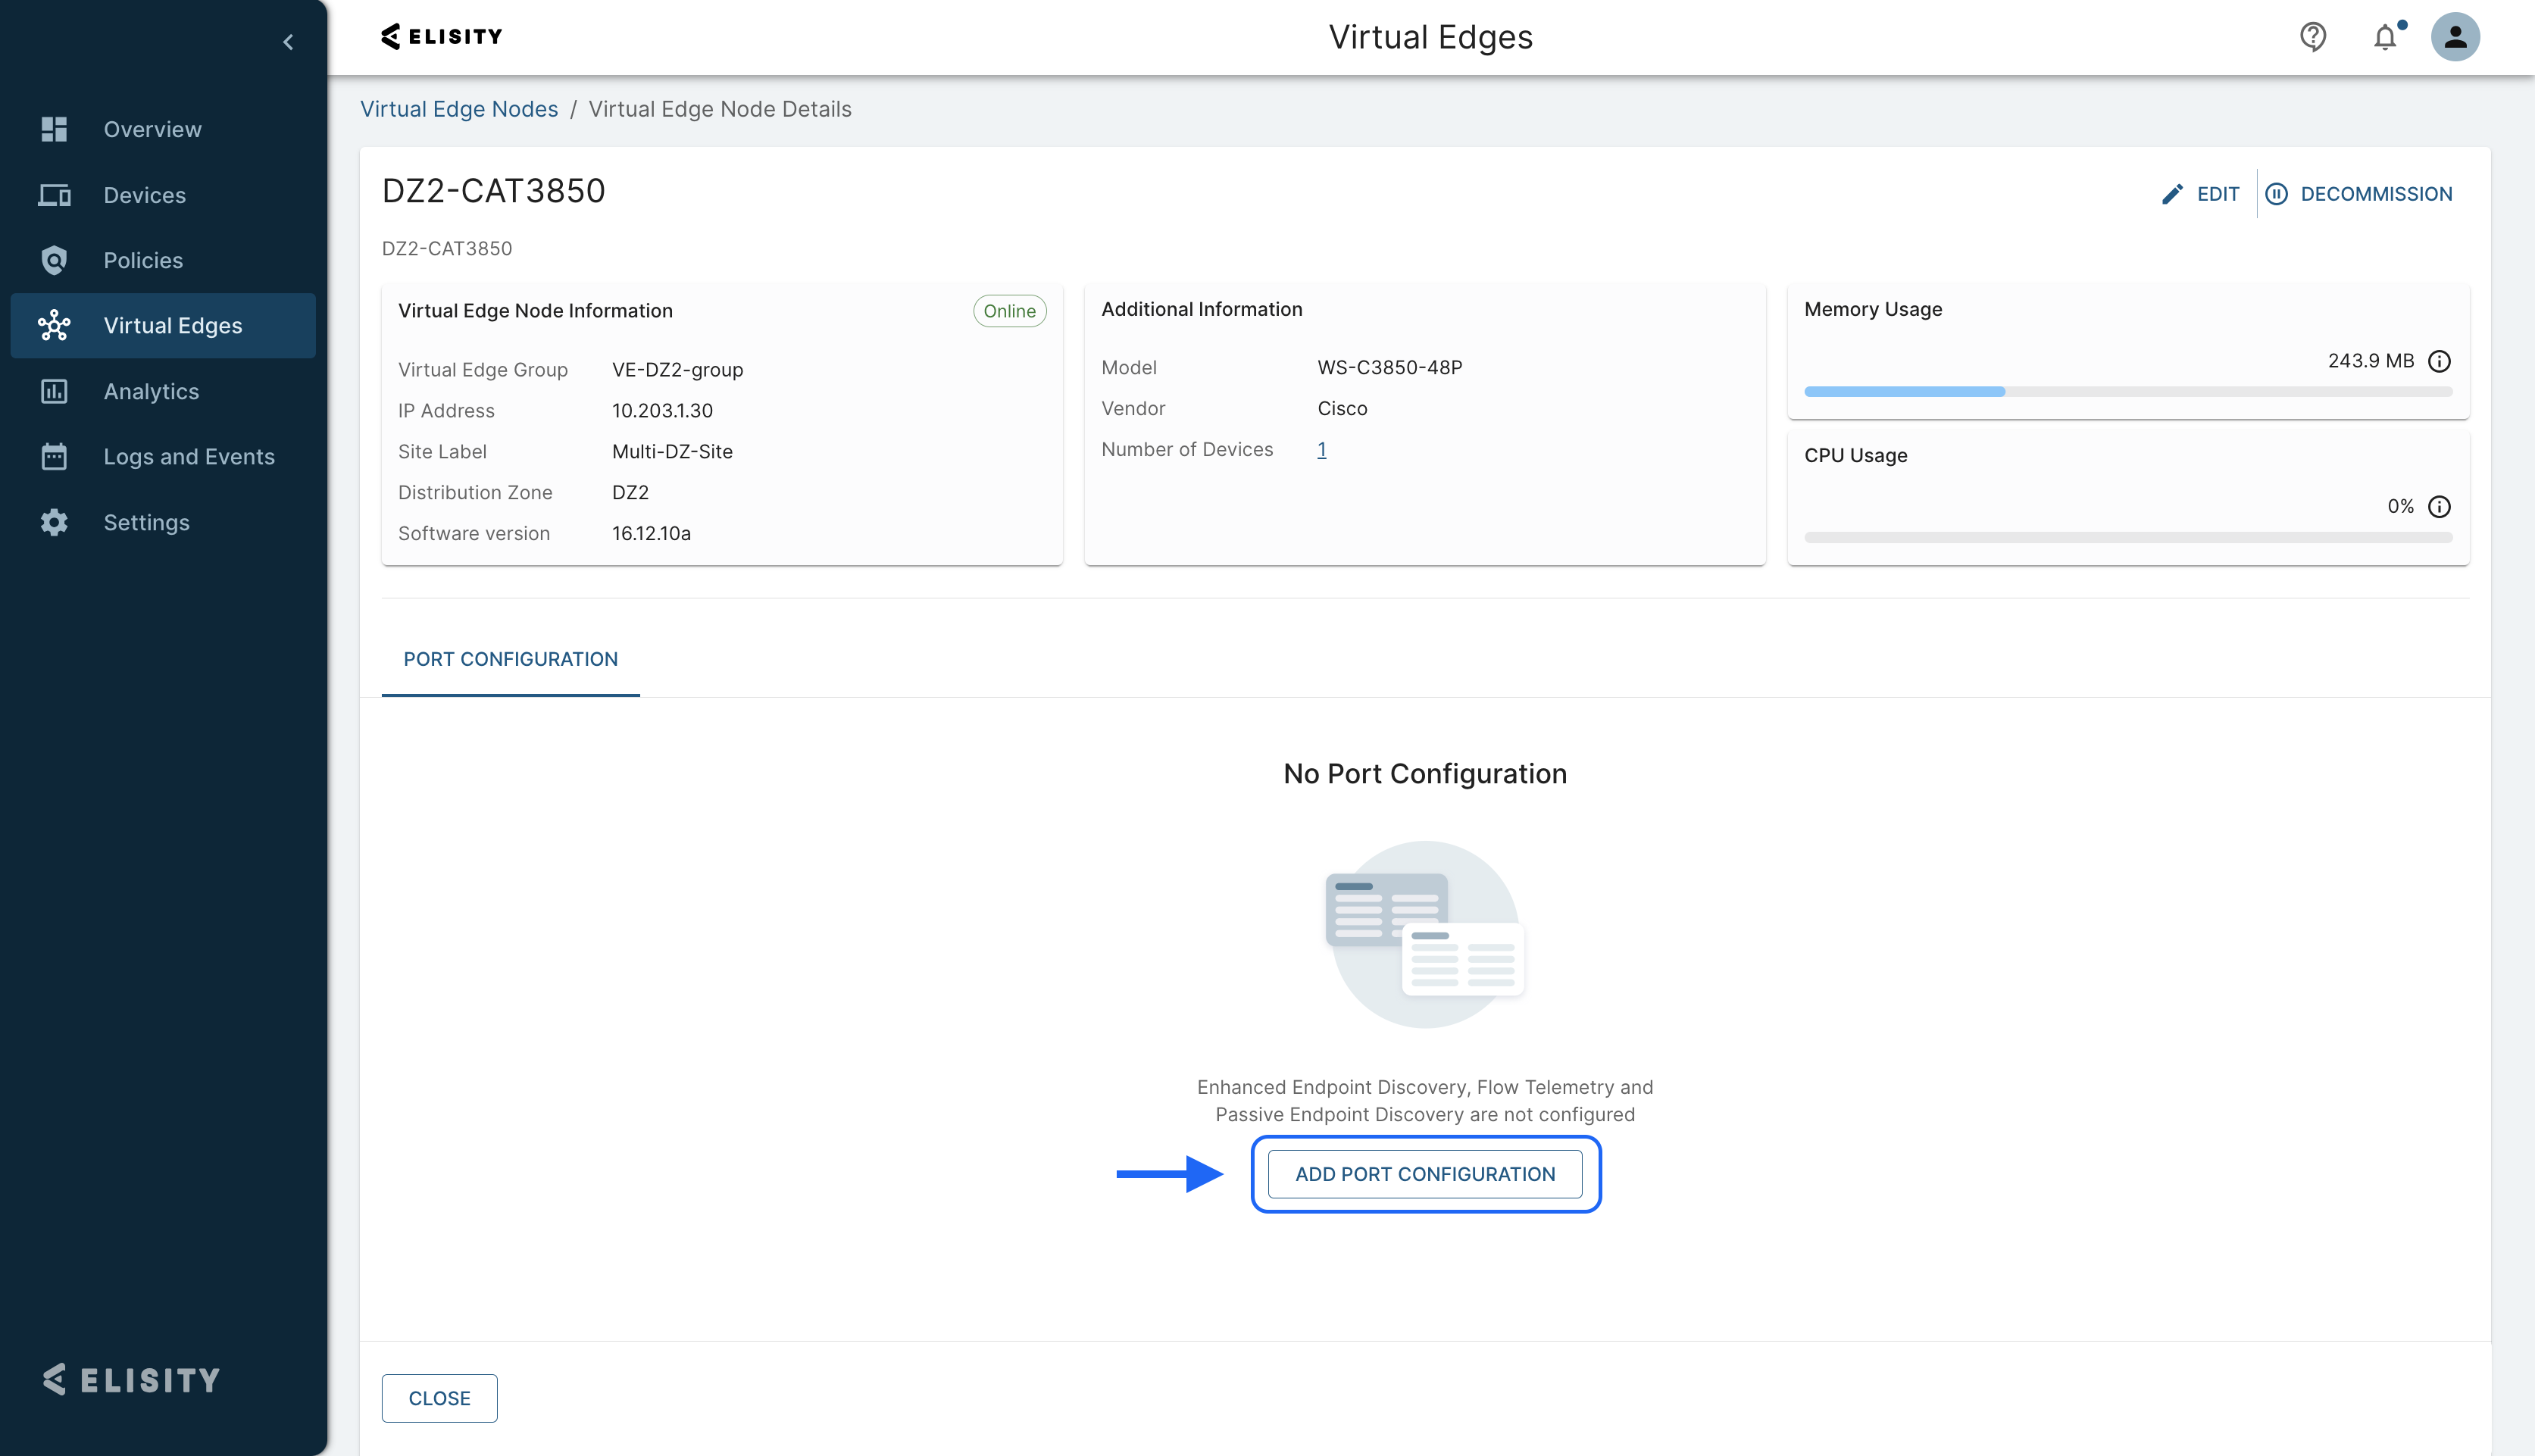2535x1456 pixels.
Task: Click CPU Usage info icon
Action: coord(2439,507)
